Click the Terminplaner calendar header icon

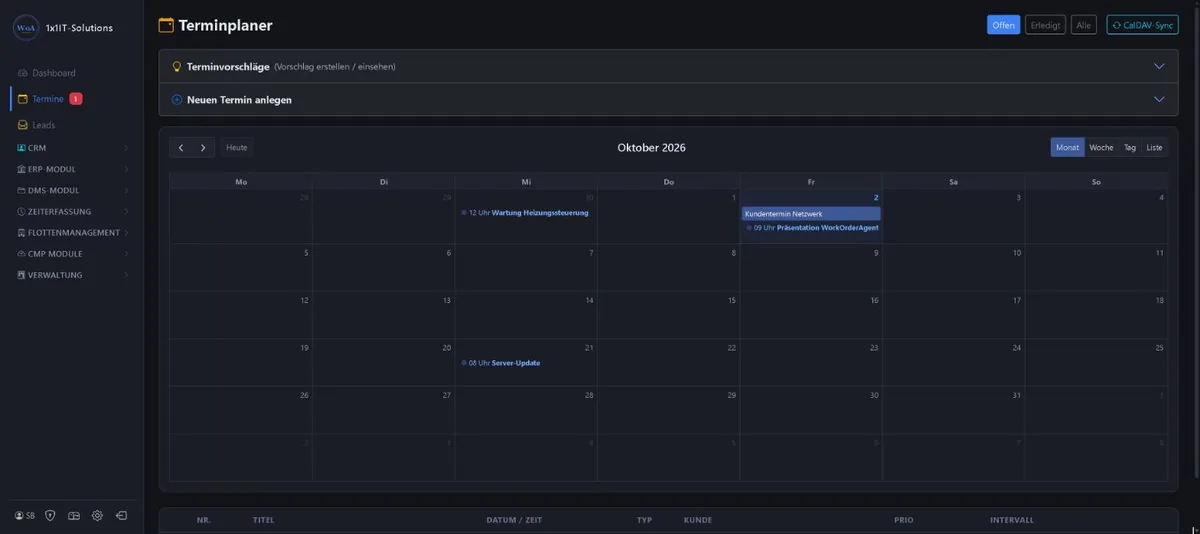tap(166, 26)
